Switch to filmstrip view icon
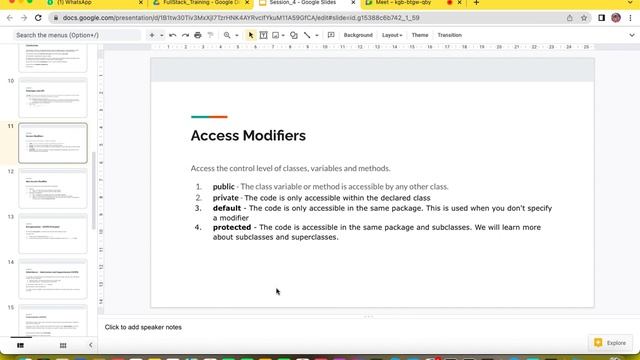Image resolution: width=640 pixels, height=360 pixels. (20, 345)
